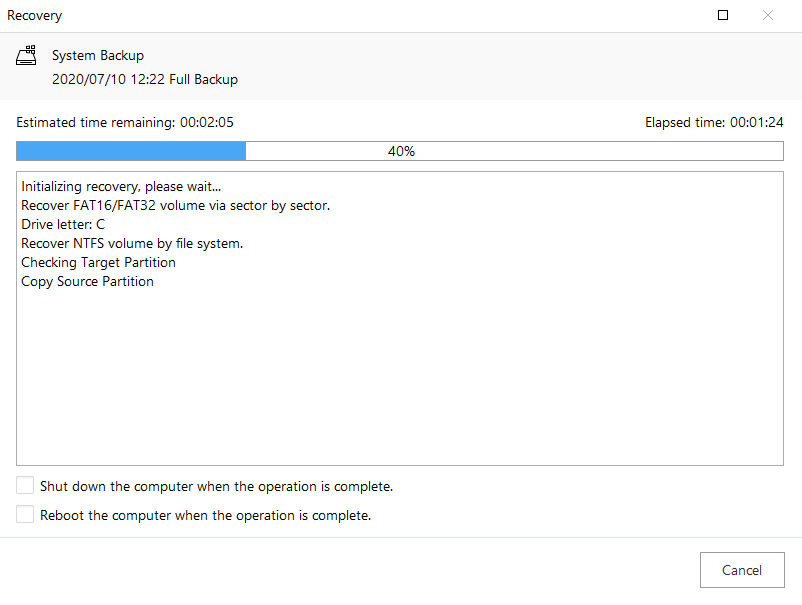Close the Recovery dialog window
The image size is (802, 605).
(x=768, y=15)
